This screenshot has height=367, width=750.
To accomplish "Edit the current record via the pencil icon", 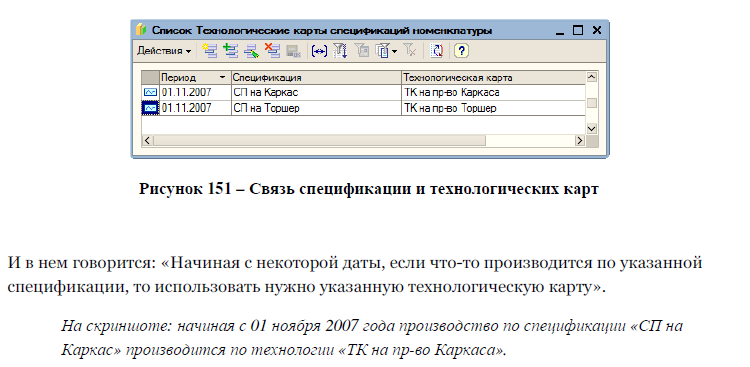I will pos(251,51).
